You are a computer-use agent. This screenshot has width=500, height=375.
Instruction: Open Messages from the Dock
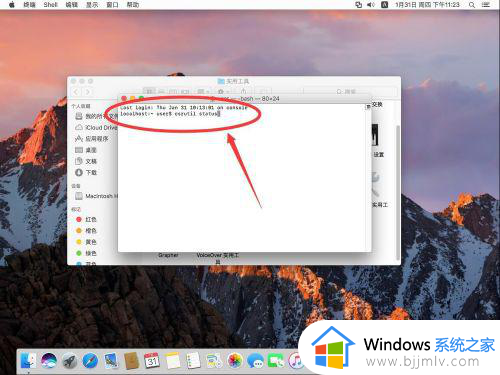(x=255, y=361)
